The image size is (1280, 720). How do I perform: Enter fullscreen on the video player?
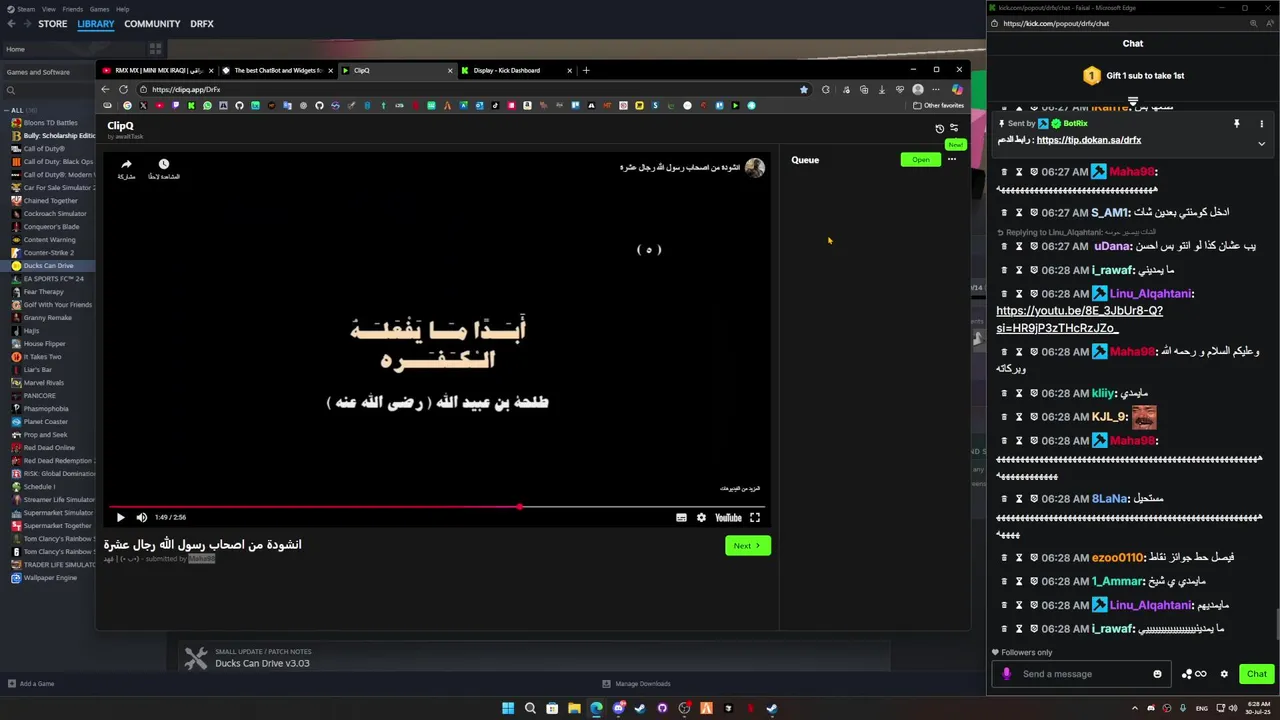click(755, 517)
